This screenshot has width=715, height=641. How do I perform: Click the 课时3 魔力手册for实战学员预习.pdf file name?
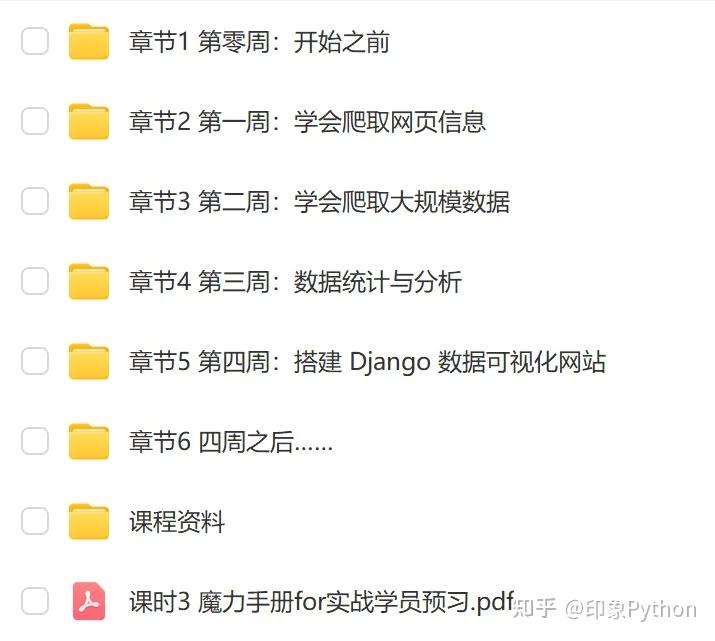(322, 602)
